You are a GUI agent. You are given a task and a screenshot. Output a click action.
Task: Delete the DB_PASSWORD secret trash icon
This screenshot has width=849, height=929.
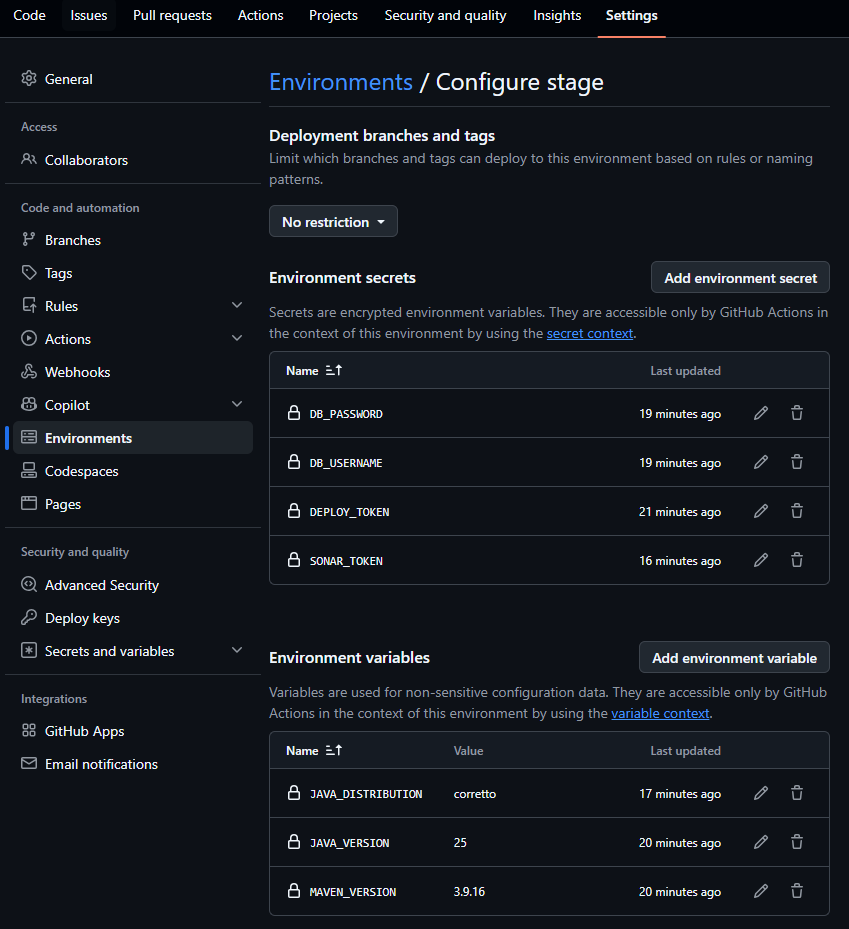click(797, 413)
